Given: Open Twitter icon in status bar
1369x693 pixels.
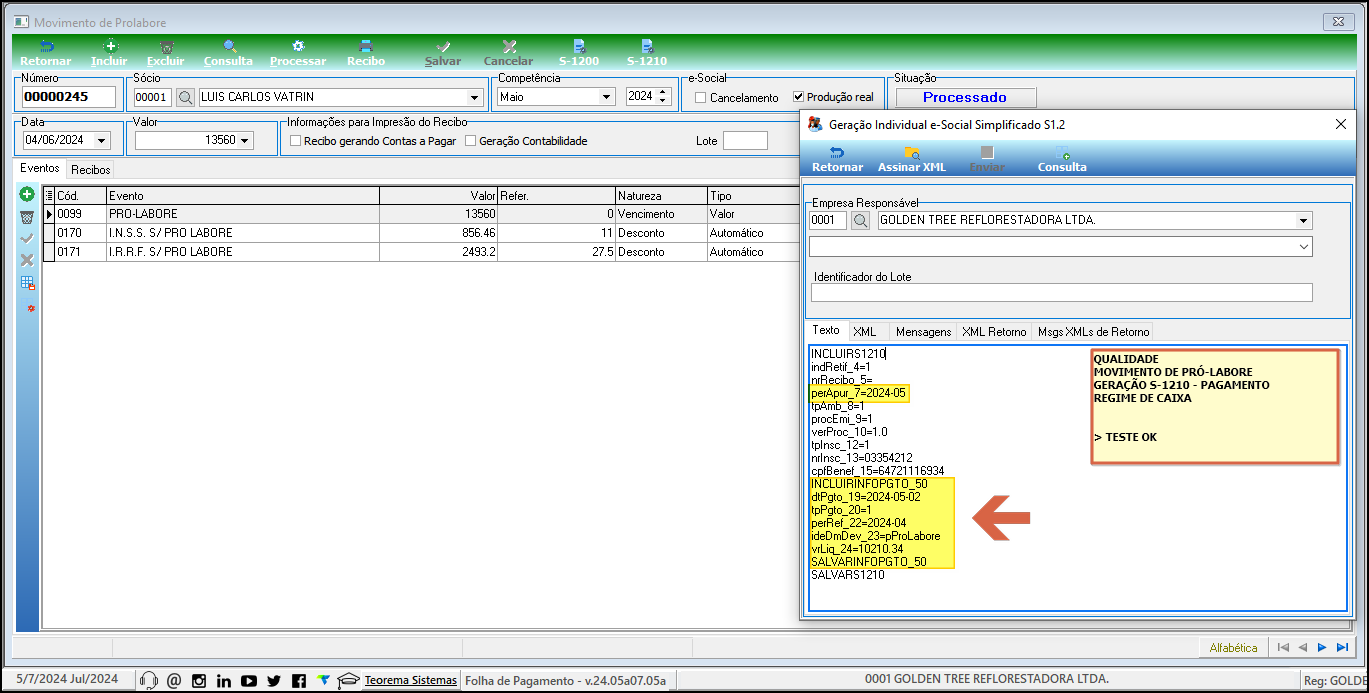Looking at the screenshot, I should (x=274, y=680).
